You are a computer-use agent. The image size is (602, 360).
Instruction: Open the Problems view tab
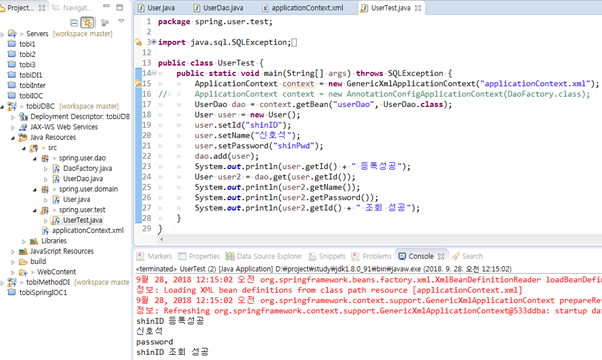click(x=372, y=256)
